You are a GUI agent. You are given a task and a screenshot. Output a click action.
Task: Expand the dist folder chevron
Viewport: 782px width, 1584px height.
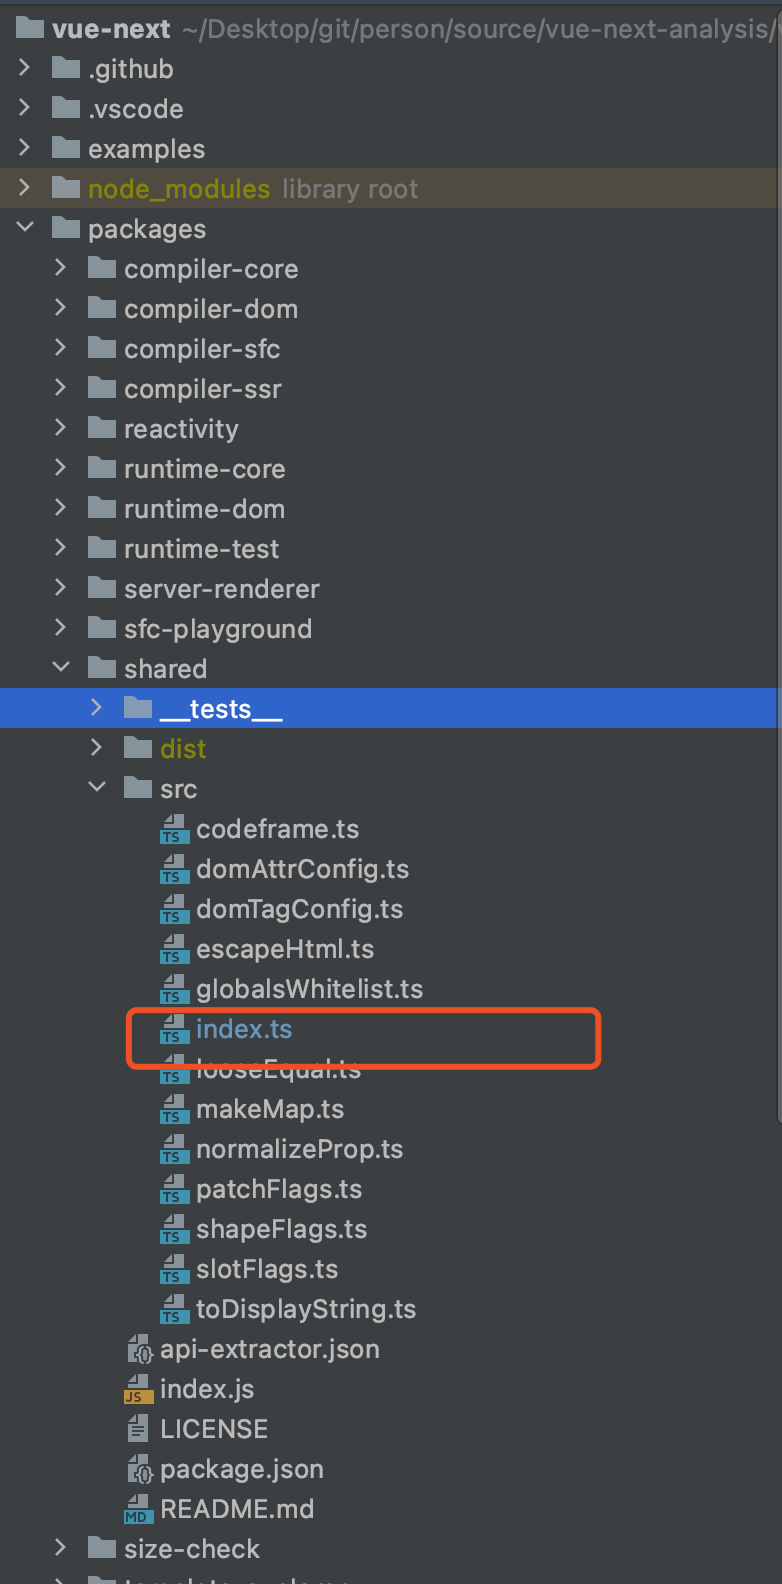point(97,748)
